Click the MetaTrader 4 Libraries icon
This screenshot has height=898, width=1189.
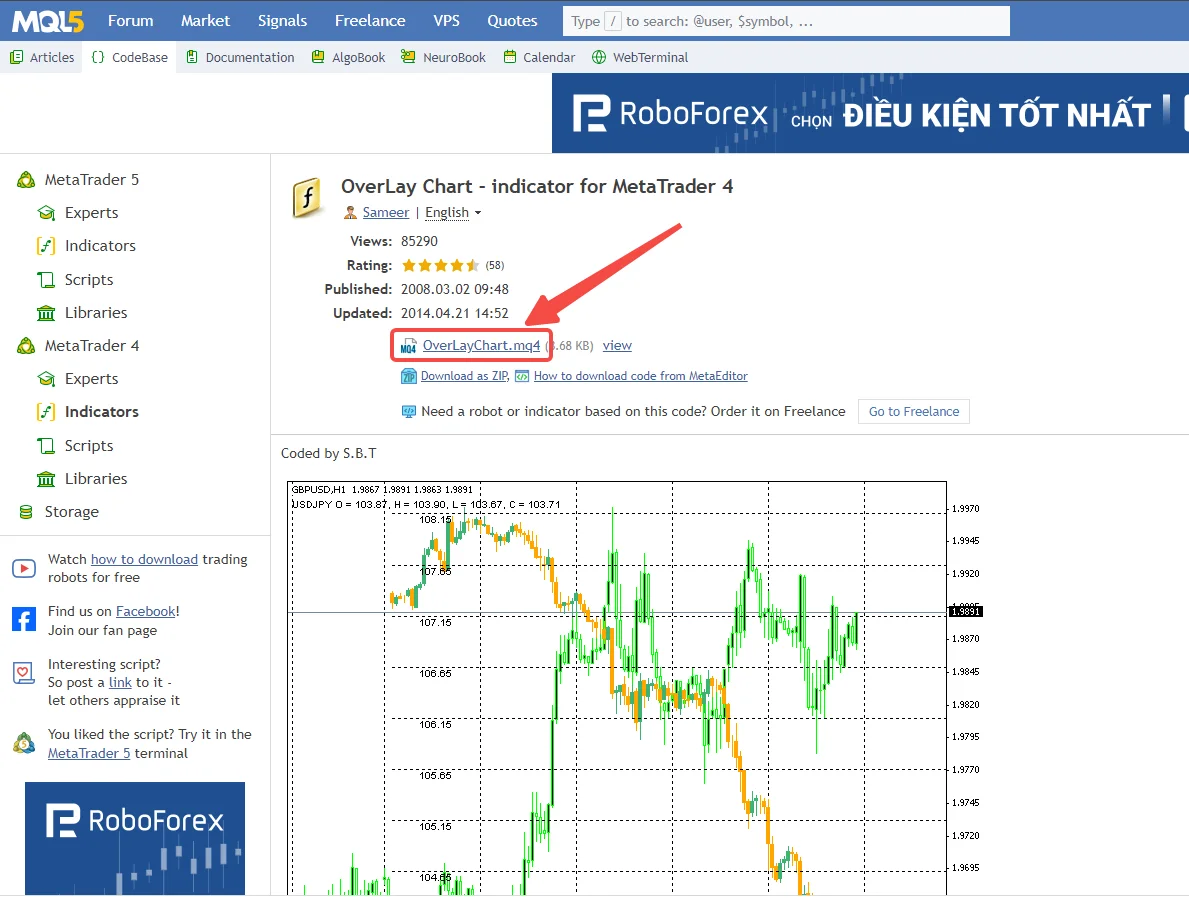46,479
